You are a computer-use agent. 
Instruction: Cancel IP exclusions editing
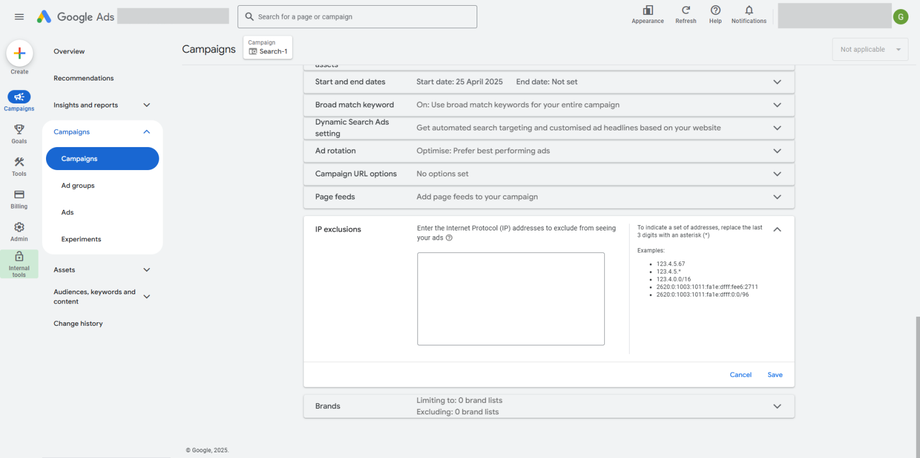[740, 375]
